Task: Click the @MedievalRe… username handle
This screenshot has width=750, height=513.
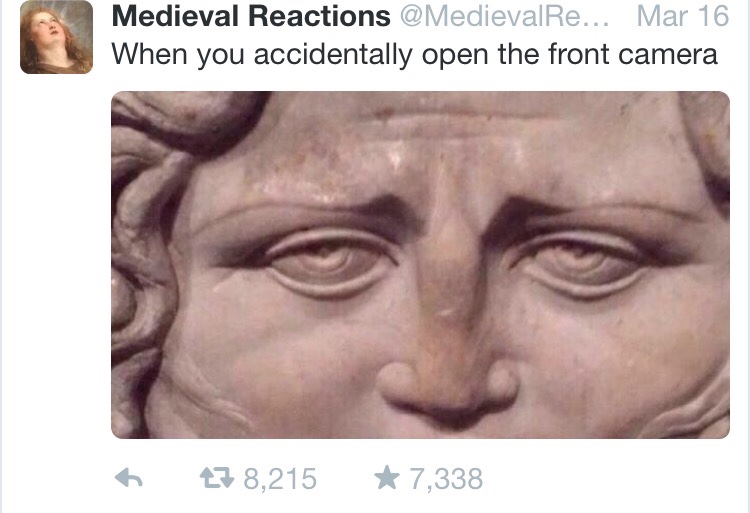Action: [505, 16]
